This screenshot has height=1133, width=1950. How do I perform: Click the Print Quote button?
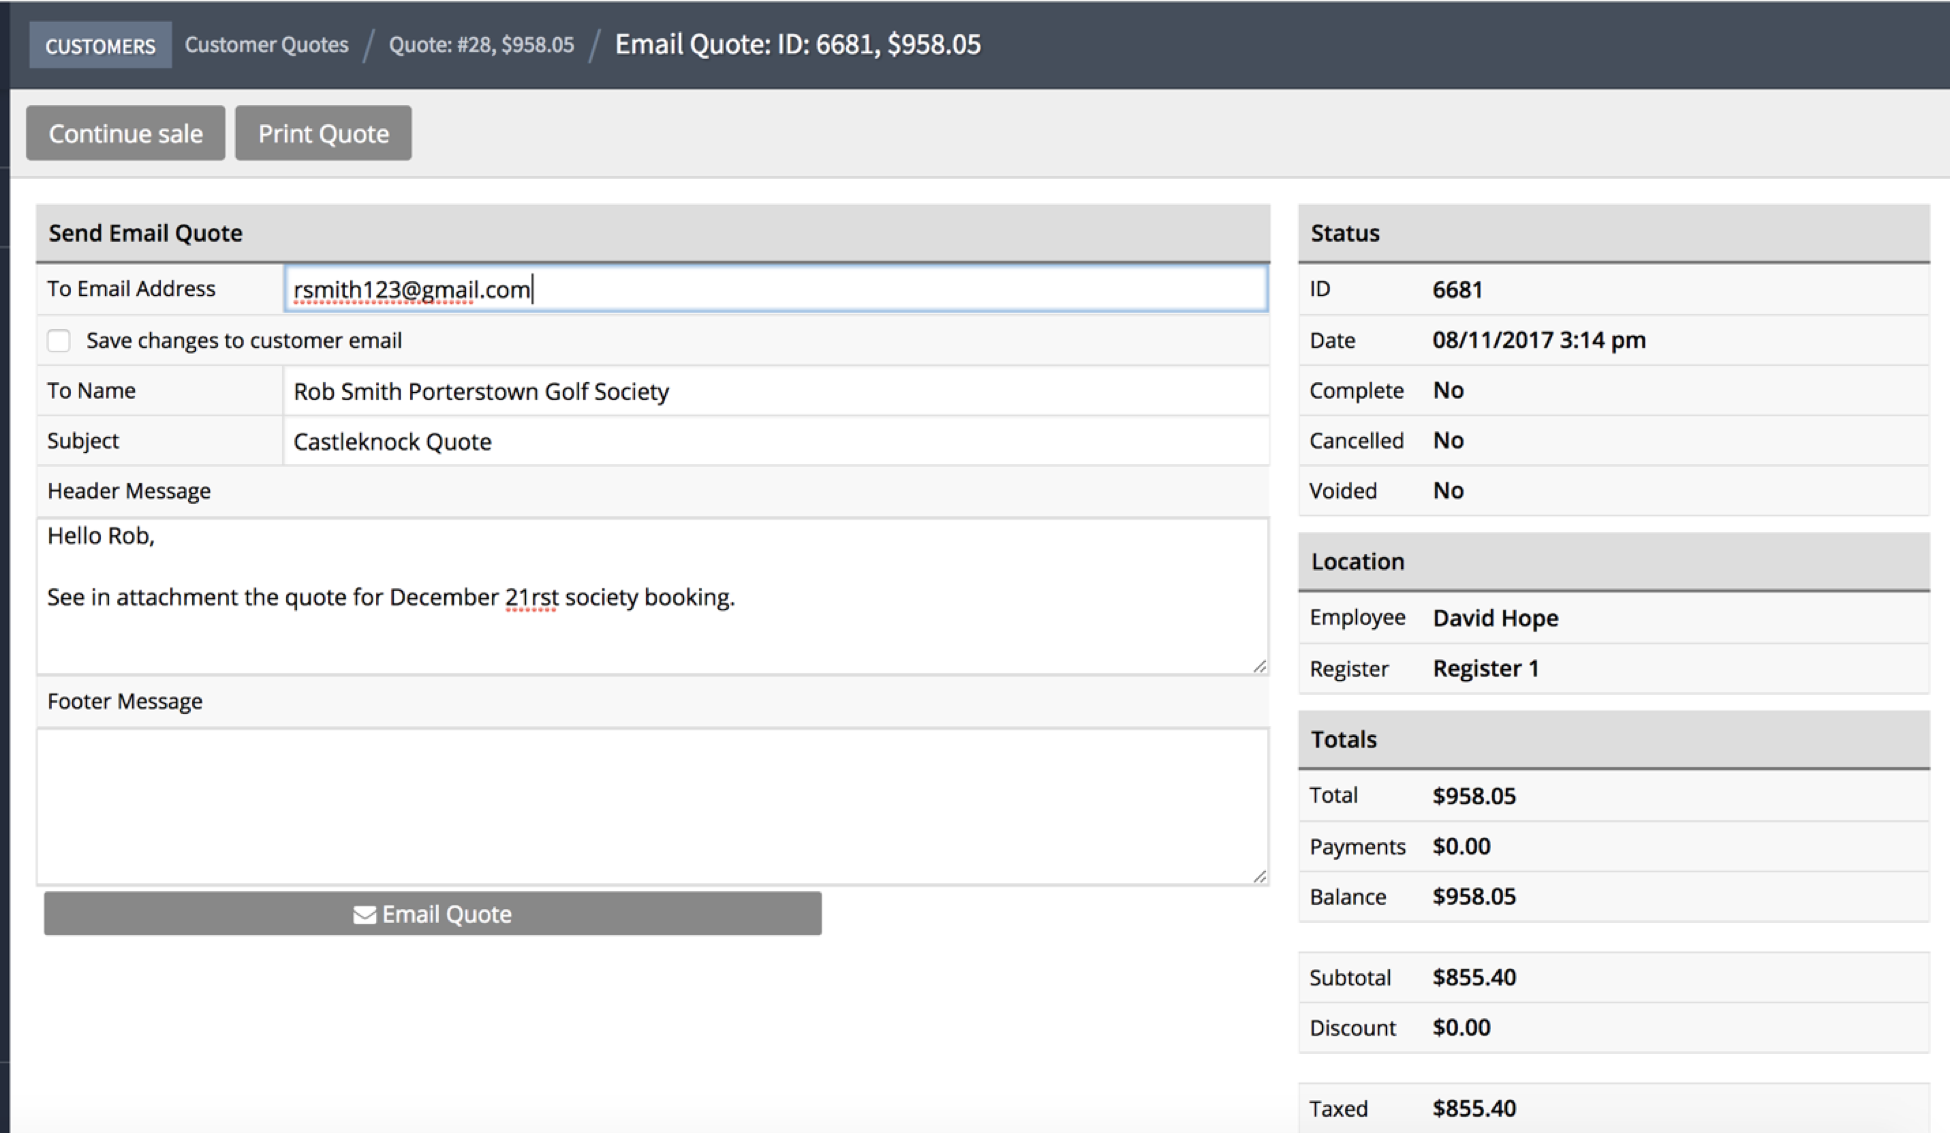[323, 133]
